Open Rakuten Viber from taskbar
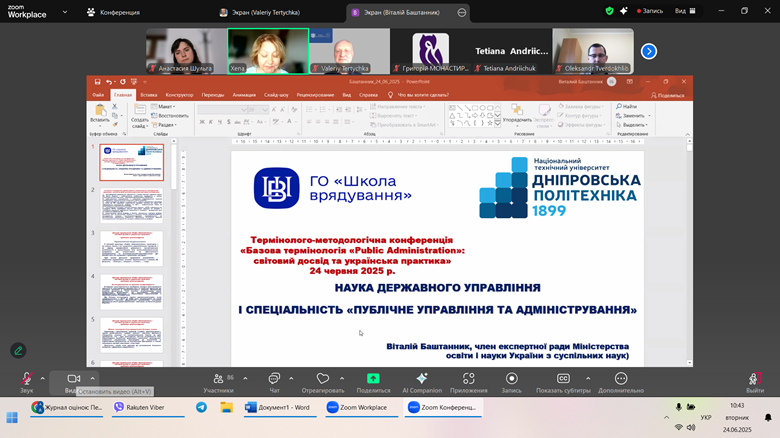The height and width of the screenshot is (438, 780). (148, 407)
